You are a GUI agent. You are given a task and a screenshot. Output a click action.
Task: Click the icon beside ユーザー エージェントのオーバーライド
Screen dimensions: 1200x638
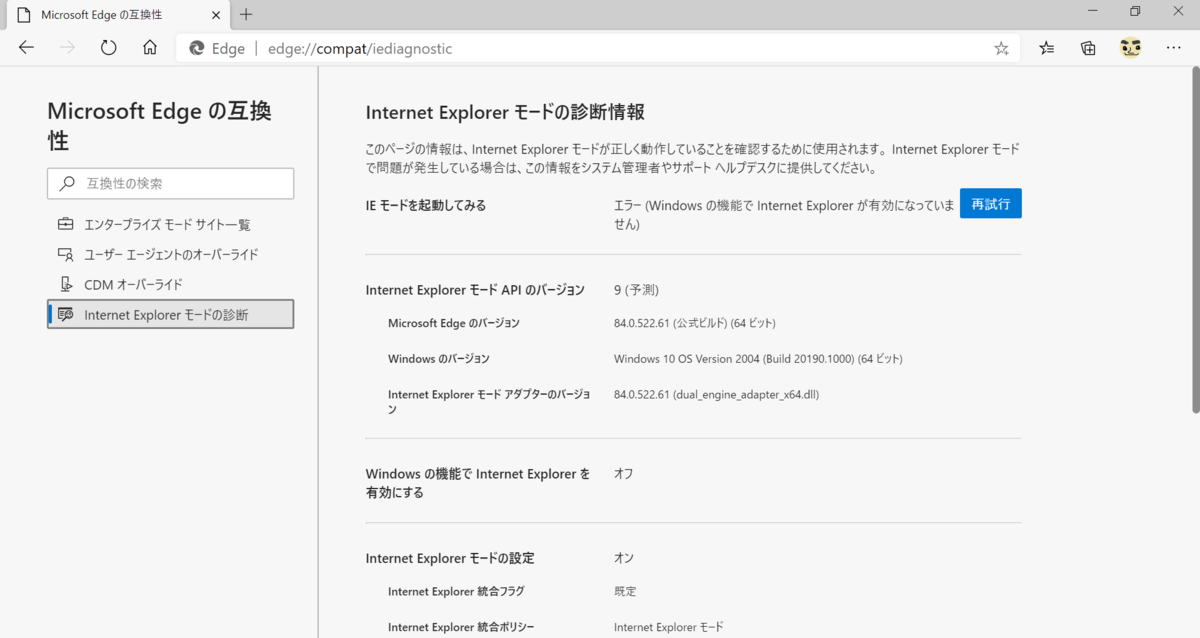coord(66,255)
